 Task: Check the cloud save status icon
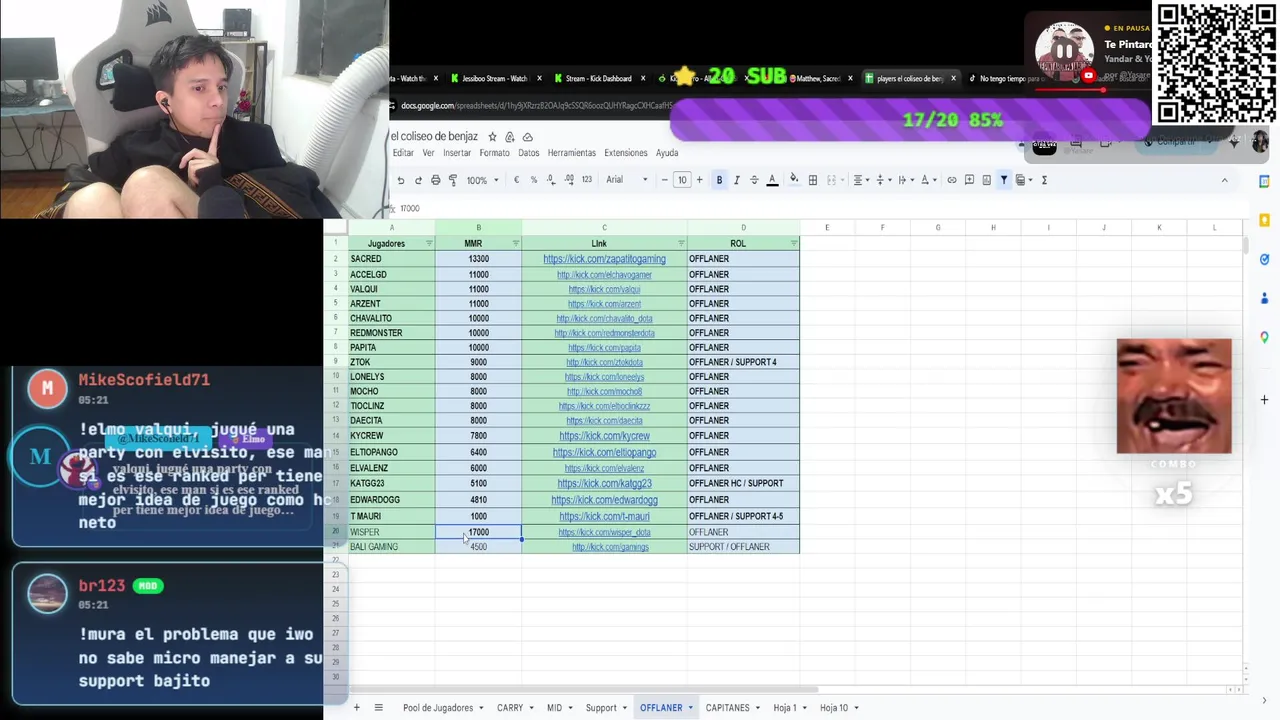(x=528, y=137)
